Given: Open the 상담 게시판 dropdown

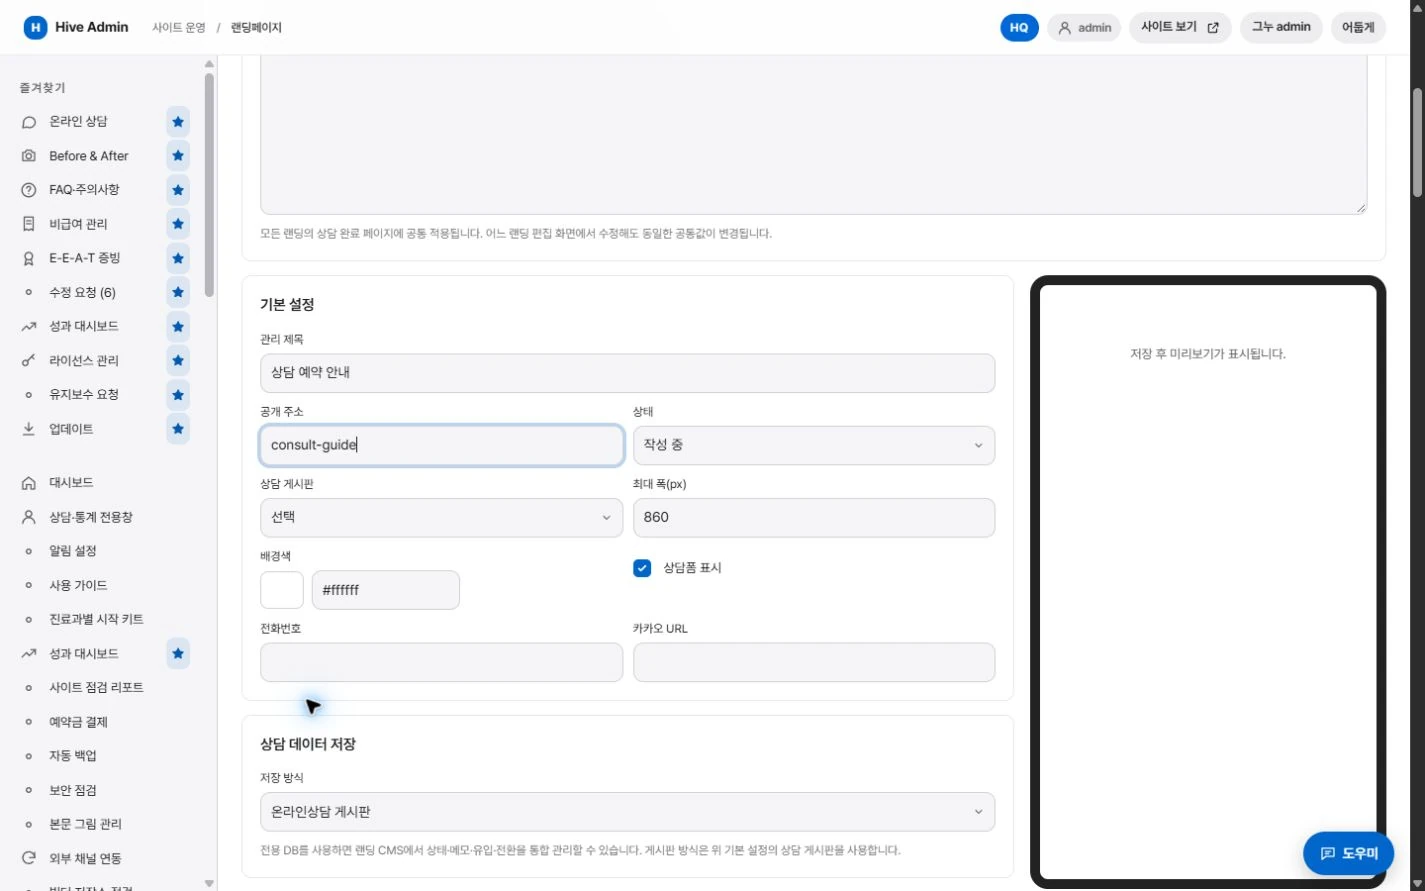Looking at the screenshot, I should point(441,518).
